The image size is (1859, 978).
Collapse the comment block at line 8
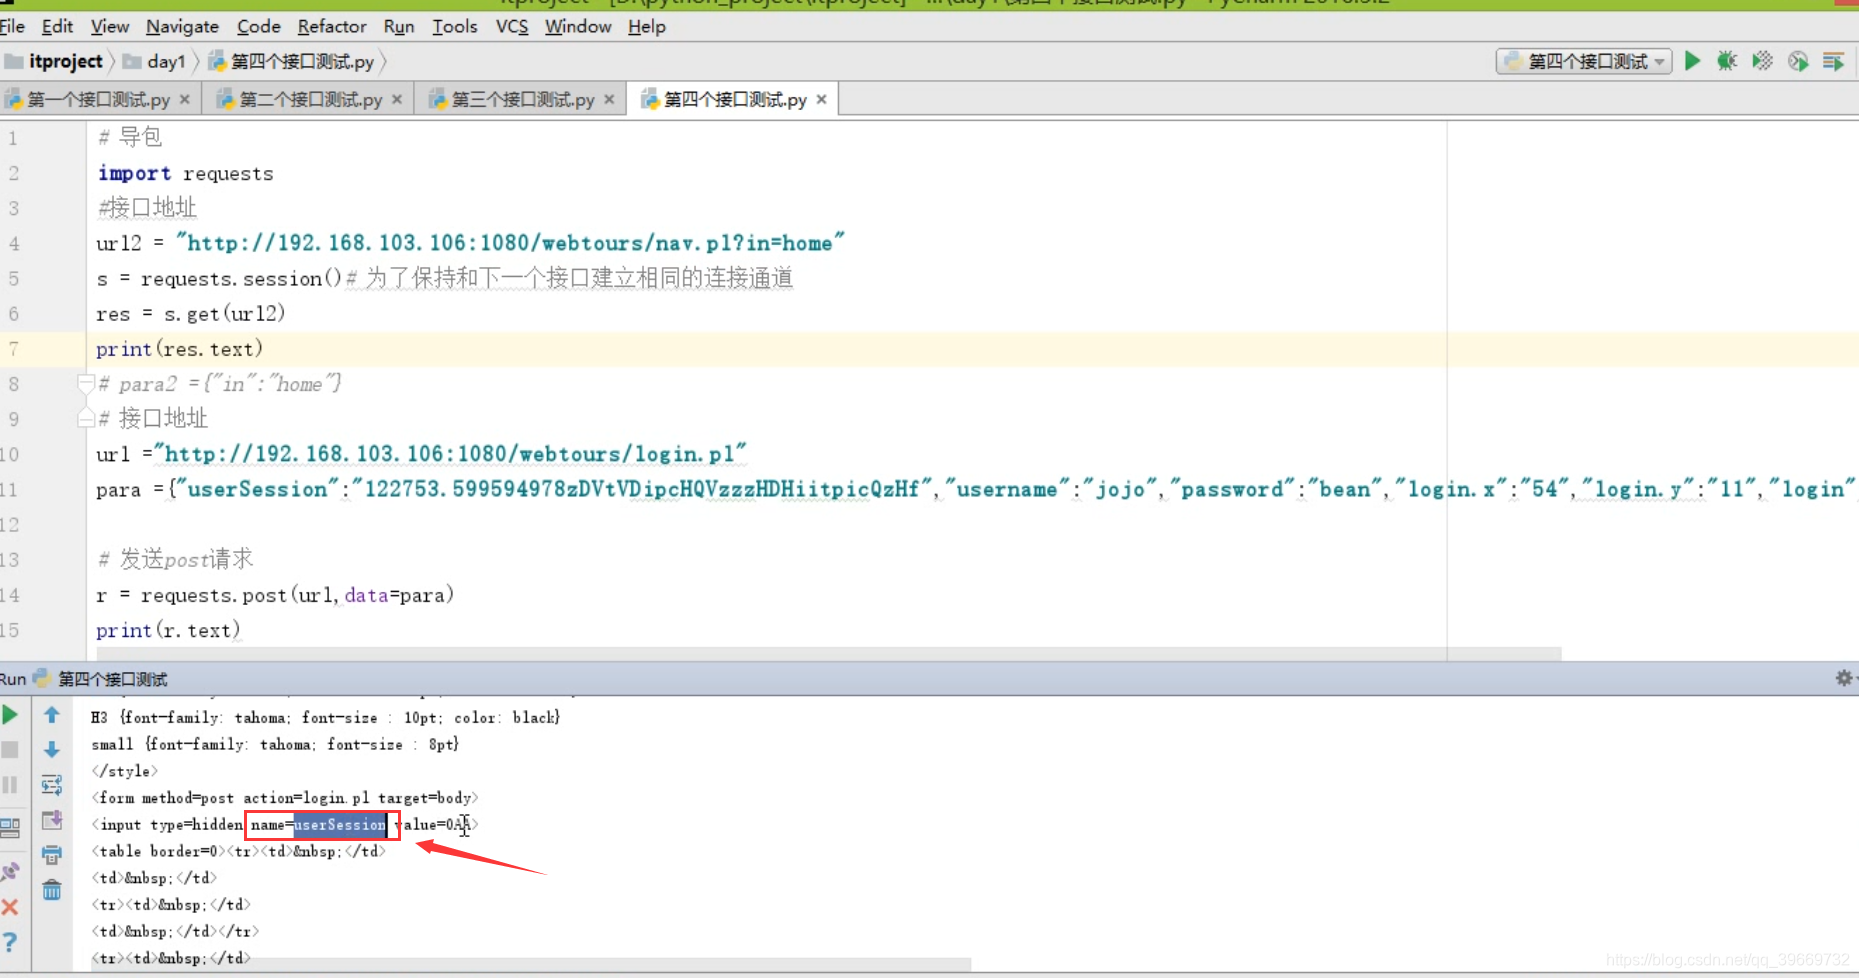tap(86, 383)
